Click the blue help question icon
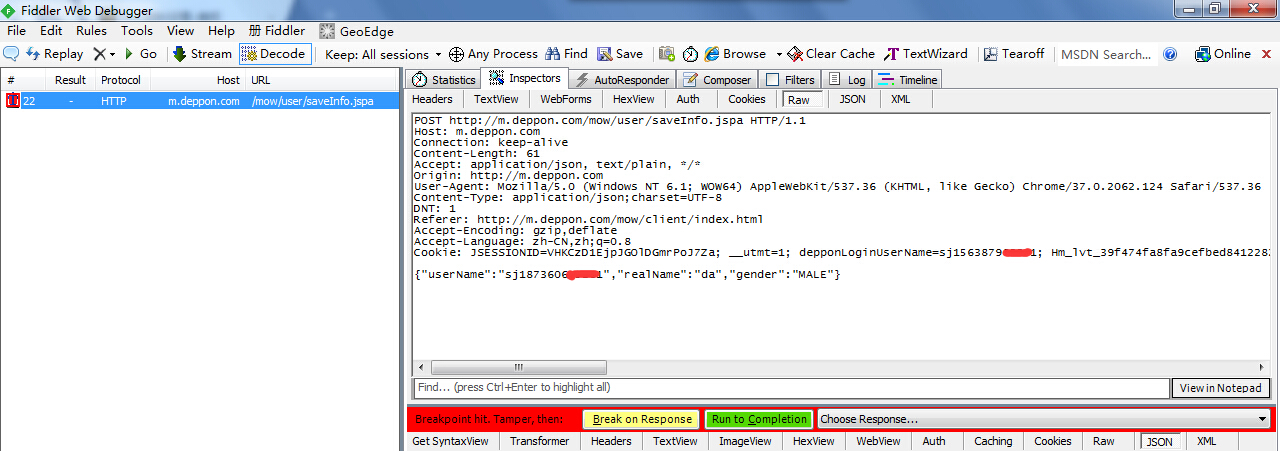1280x451 pixels. click(x=1170, y=54)
